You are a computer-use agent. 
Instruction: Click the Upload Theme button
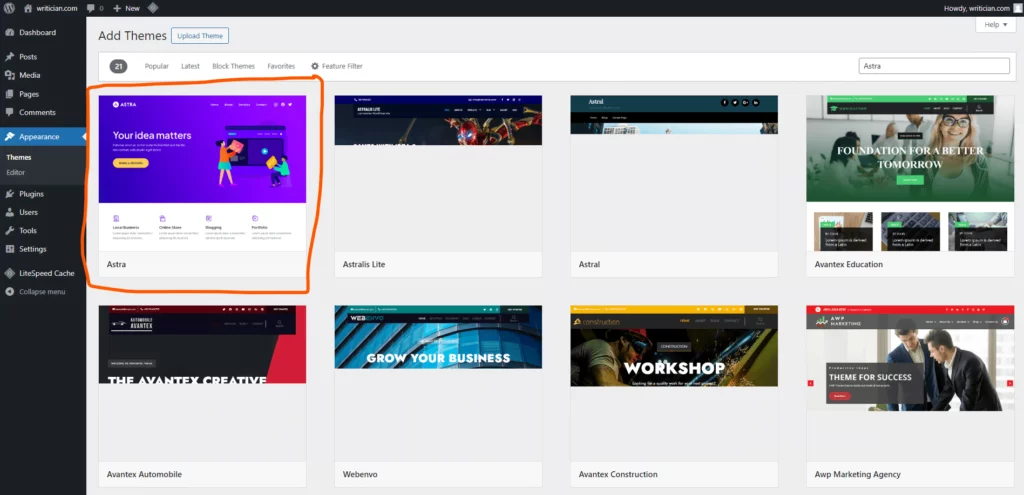point(200,36)
